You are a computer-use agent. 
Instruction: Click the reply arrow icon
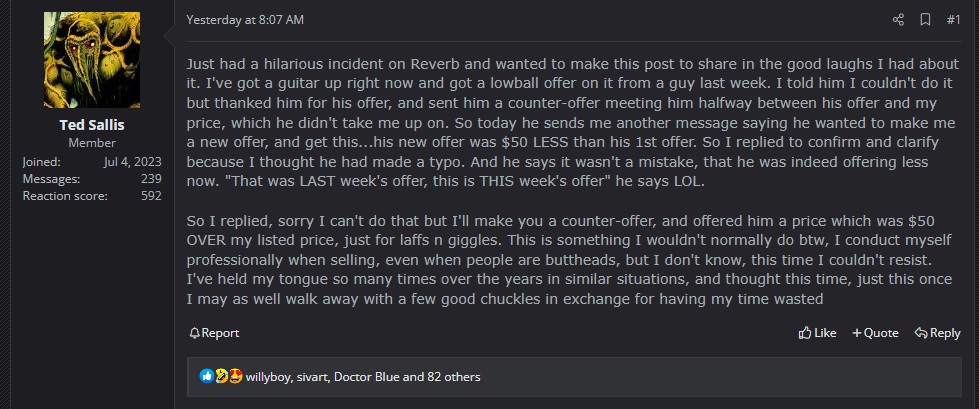[x=920, y=333]
